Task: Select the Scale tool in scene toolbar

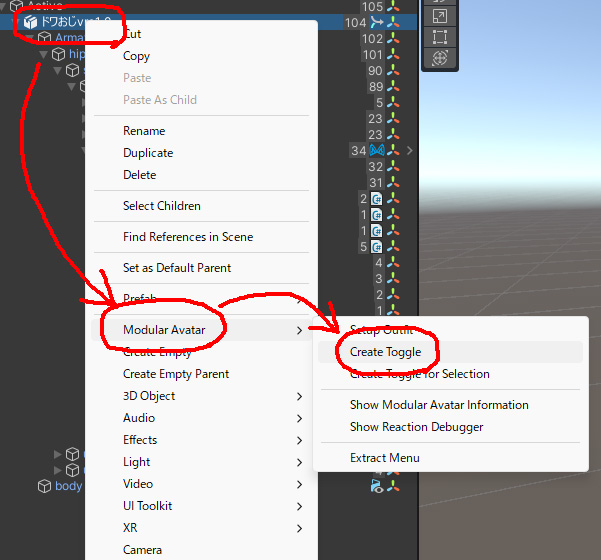Action: point(438,16)
